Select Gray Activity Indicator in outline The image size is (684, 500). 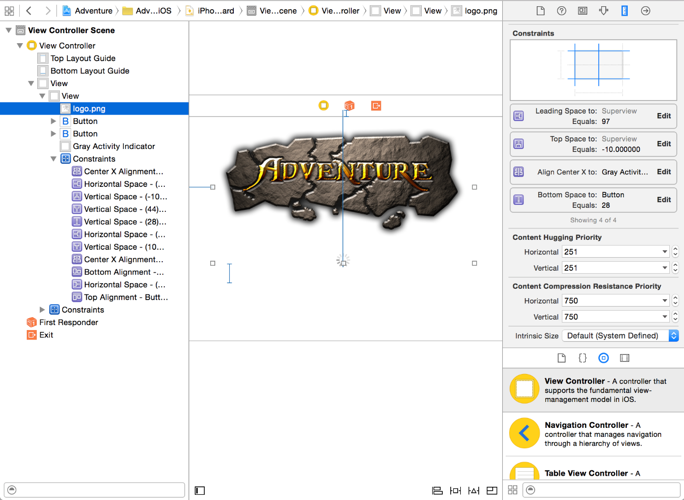108,146
